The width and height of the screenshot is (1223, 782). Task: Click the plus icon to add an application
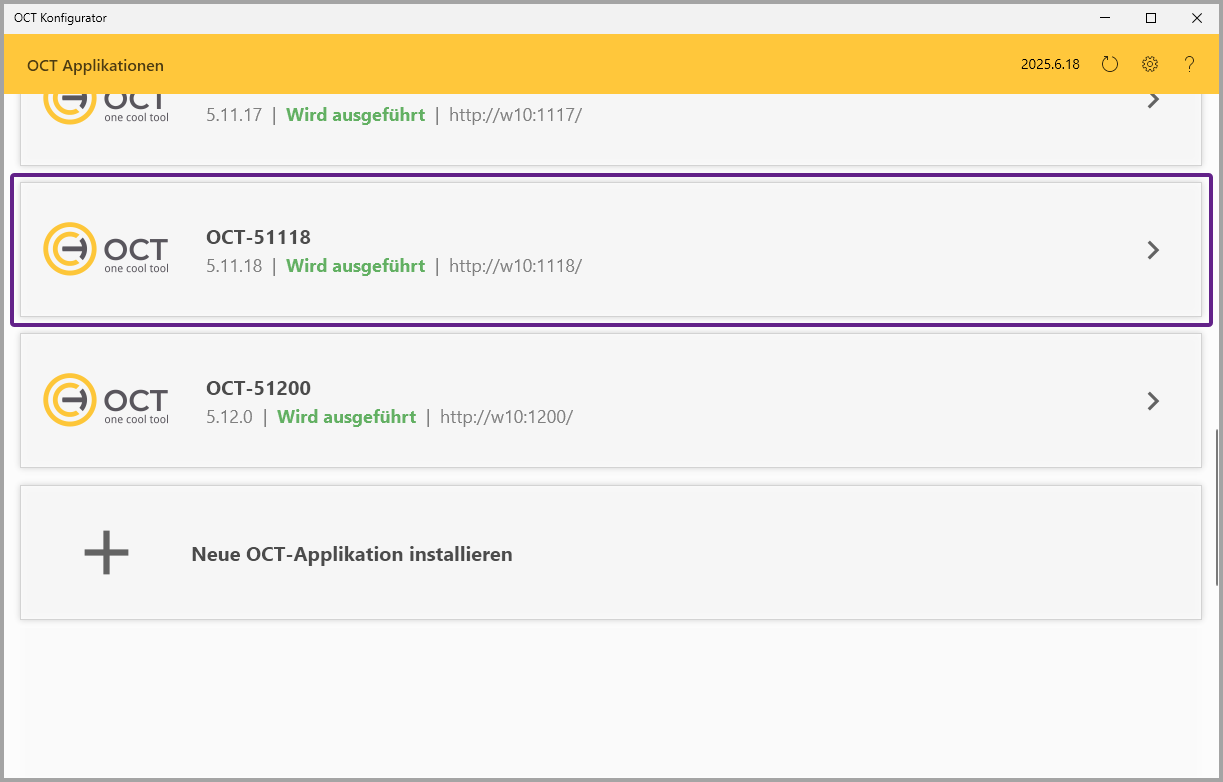(106, 553)
